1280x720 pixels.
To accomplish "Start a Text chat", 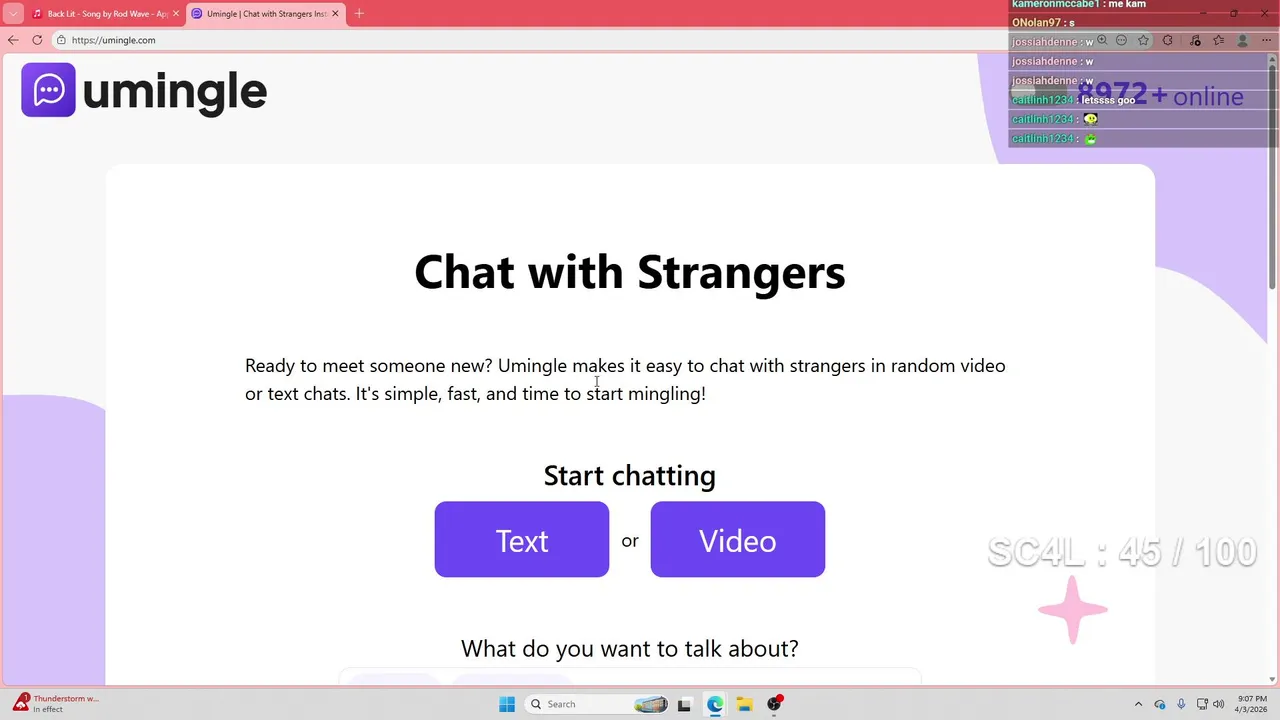I will 522,540.
